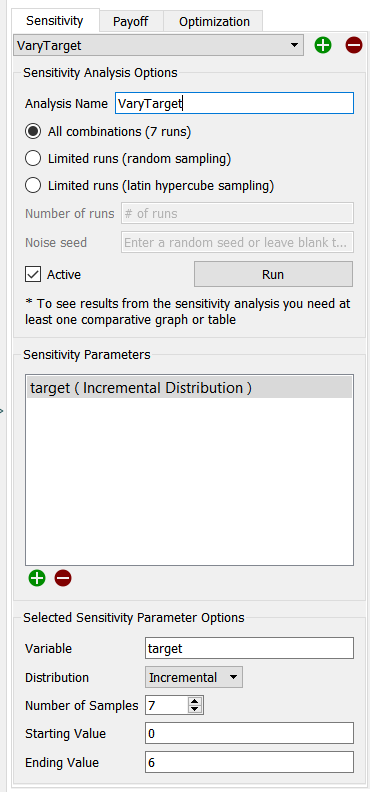Image resolution: width=371 pixels, height=792 pixels.
Task: Run the sensitivity analysis
Action: [x=273, y=275]
